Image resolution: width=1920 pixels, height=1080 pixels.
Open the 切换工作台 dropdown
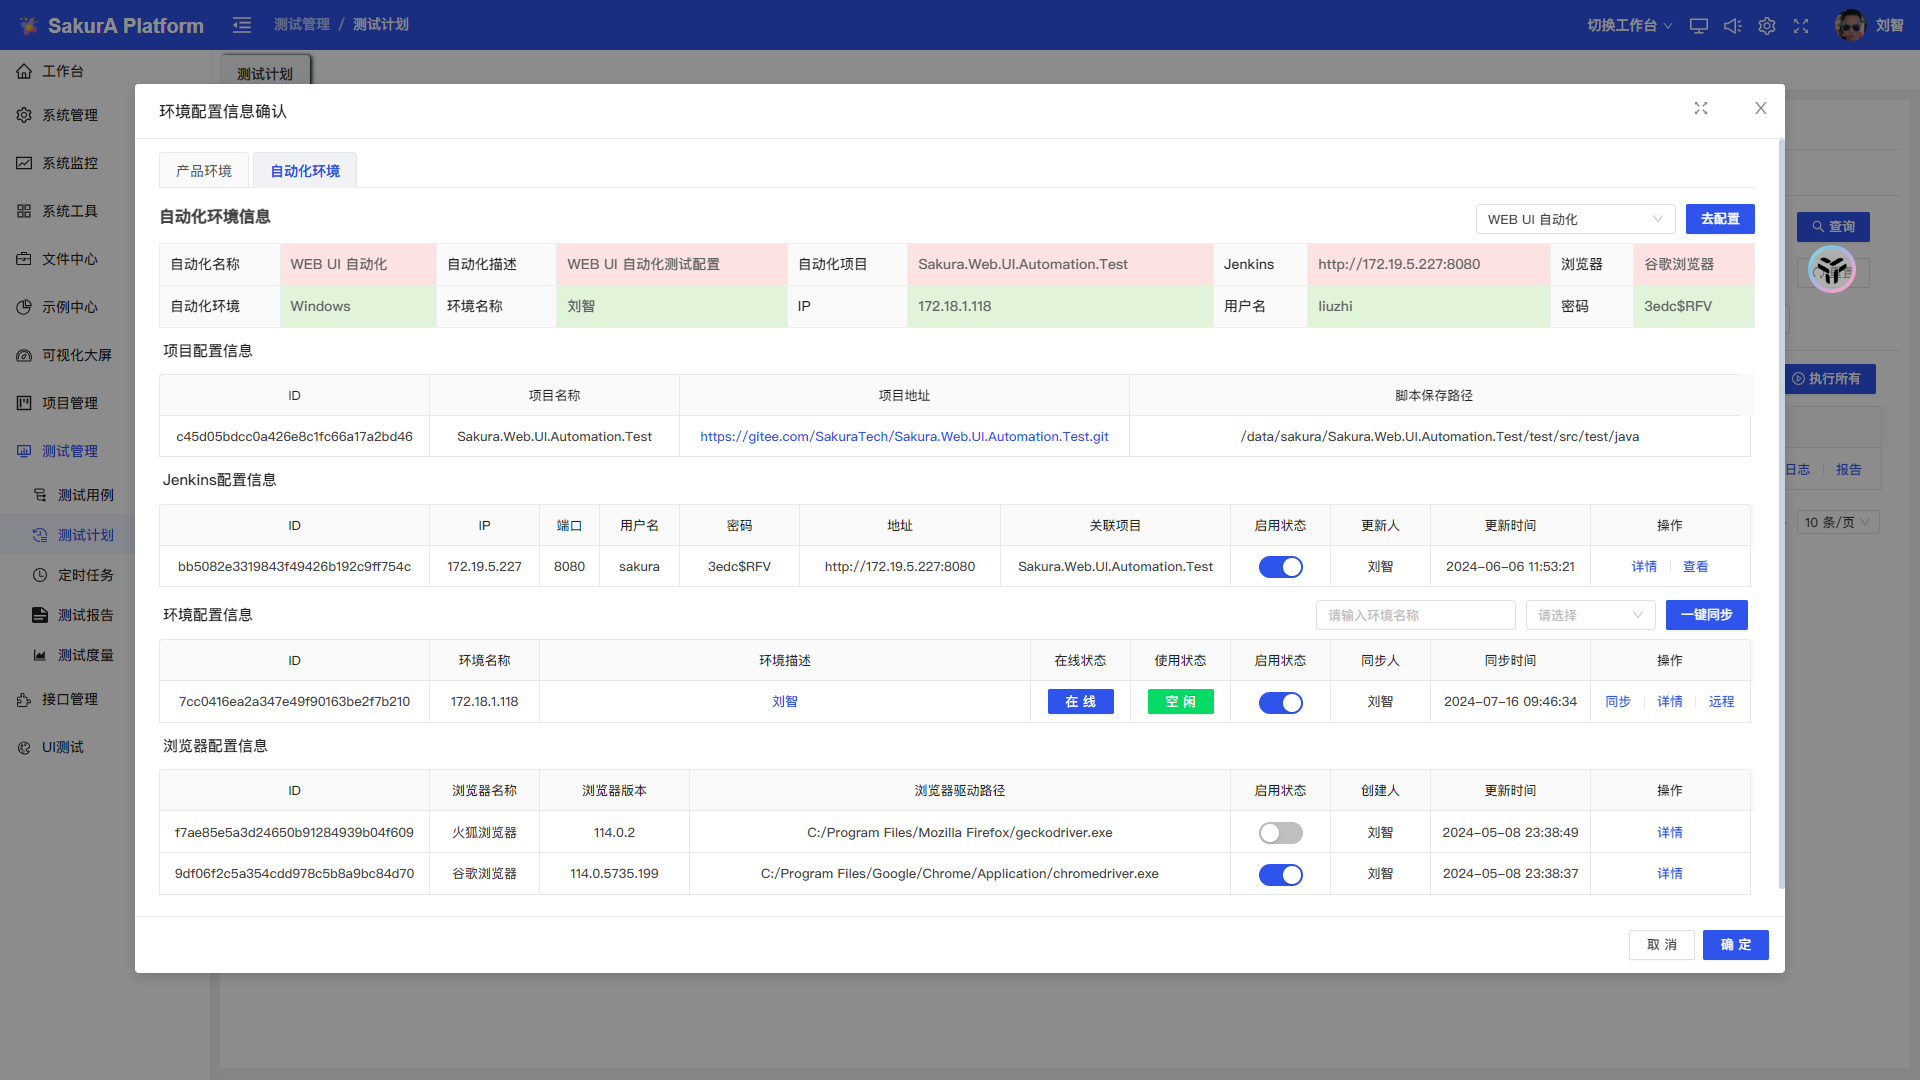1629,26
